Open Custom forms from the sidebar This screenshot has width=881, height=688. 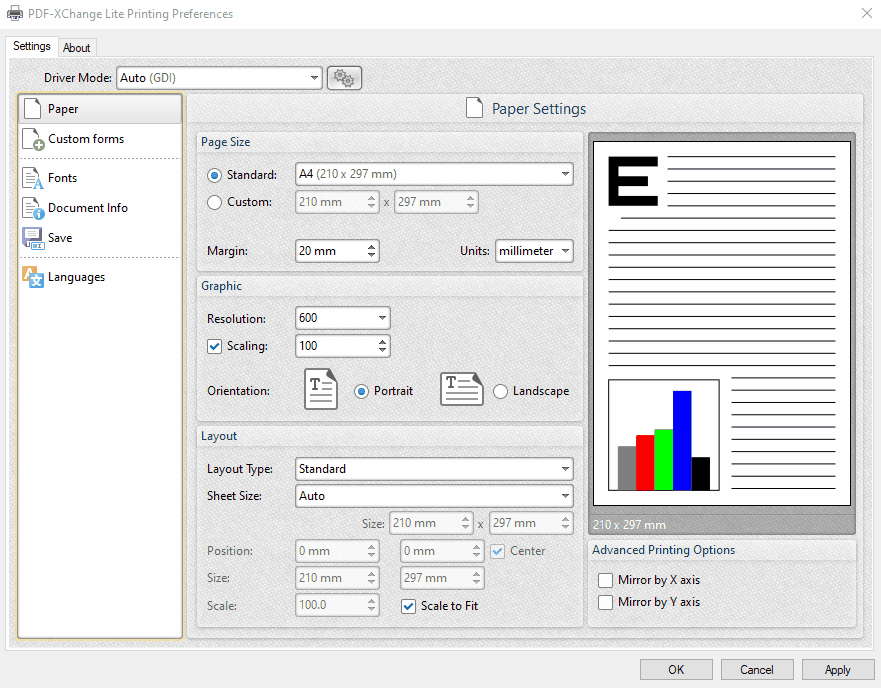pyautogui.click(x=31, y=140)
